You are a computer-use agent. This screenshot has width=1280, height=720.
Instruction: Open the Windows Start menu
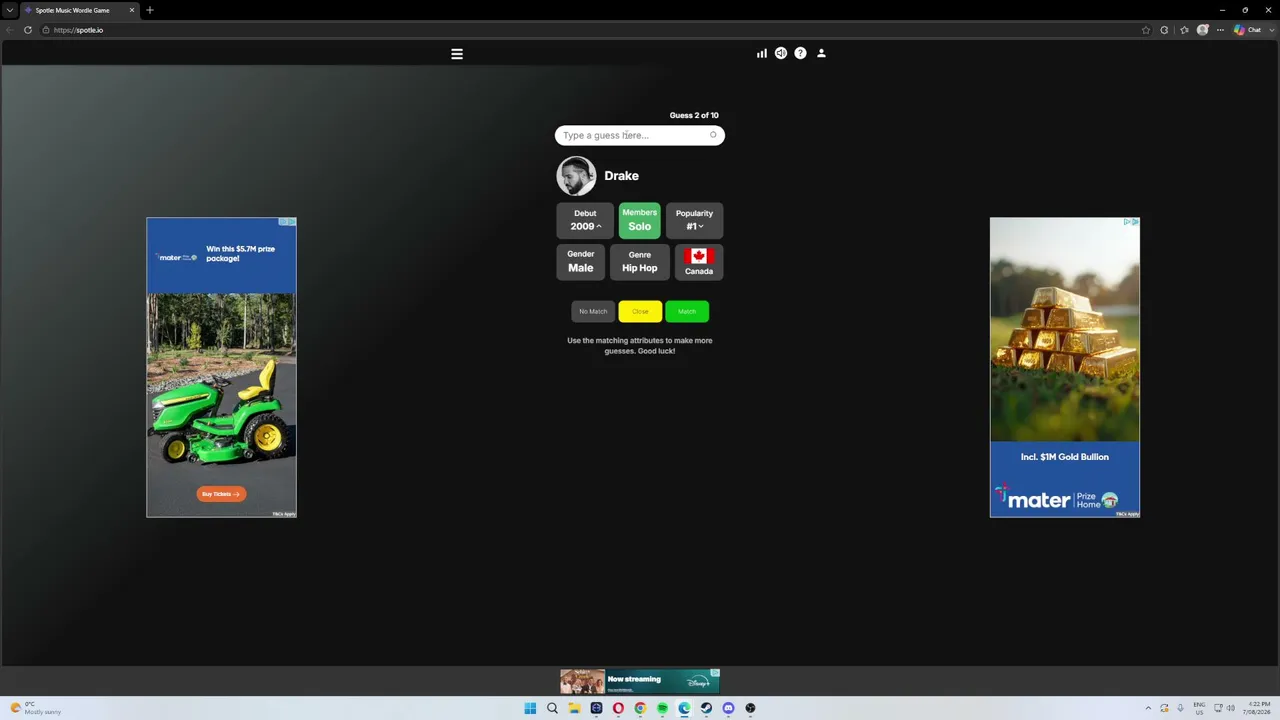(x=530, y=708)
